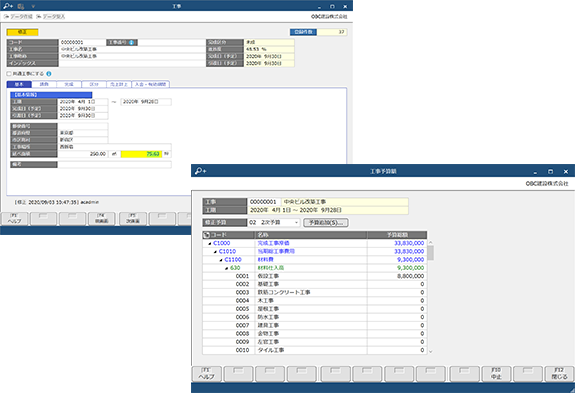This screenshot has width=575, height=393.
Task: Select row 0009 左官工事
Action: click(315, 342)
